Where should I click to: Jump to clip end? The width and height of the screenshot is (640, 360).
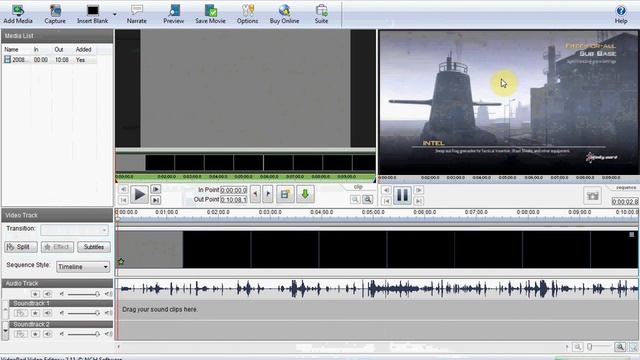156,200
